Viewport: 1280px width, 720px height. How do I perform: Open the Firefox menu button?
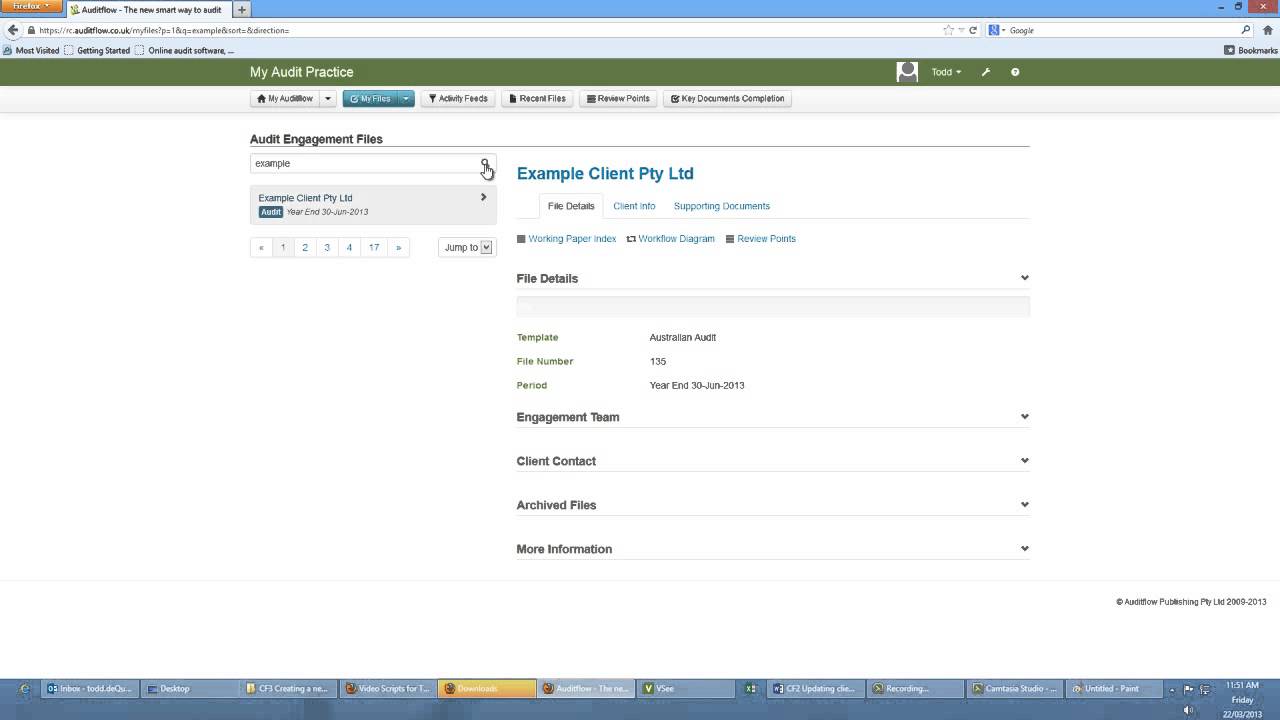tap(31, 7)
